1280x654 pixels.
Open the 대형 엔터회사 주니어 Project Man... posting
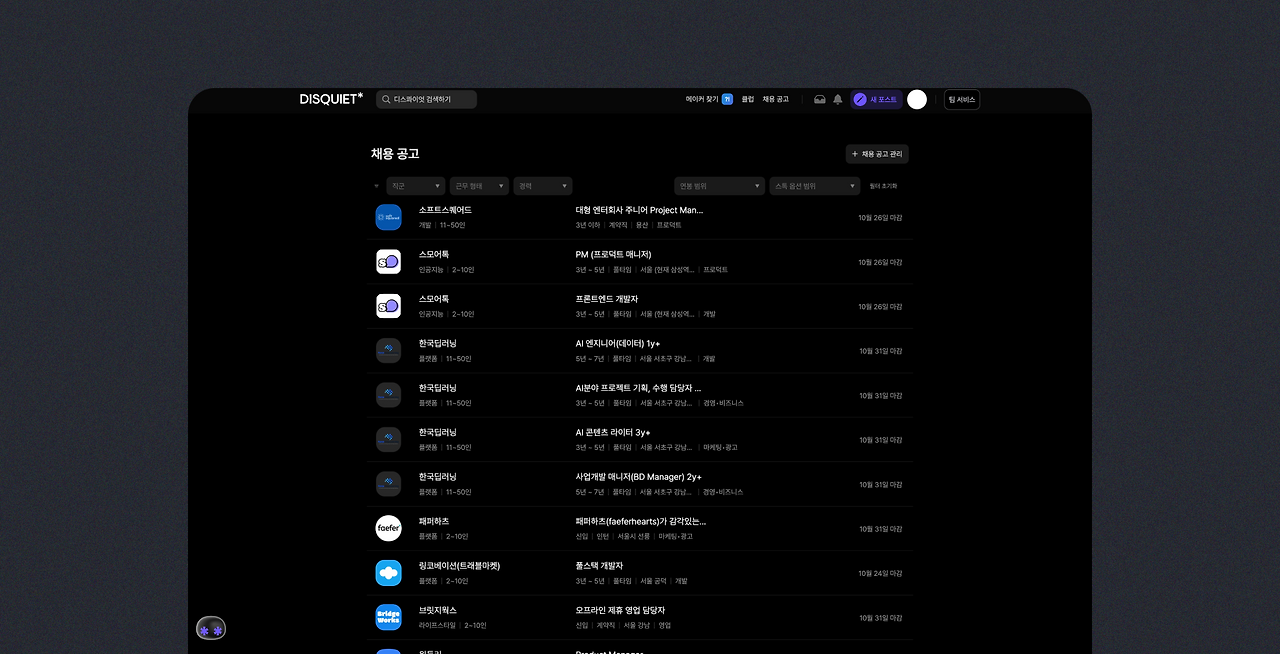pyautogui.click(x=639, y=210)
